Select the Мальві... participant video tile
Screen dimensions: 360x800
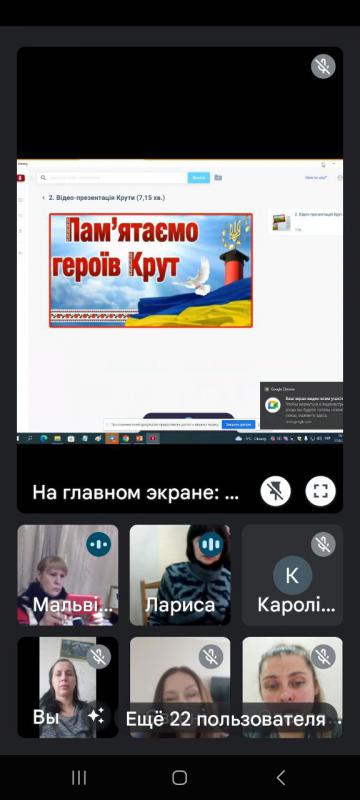point(68,576)
